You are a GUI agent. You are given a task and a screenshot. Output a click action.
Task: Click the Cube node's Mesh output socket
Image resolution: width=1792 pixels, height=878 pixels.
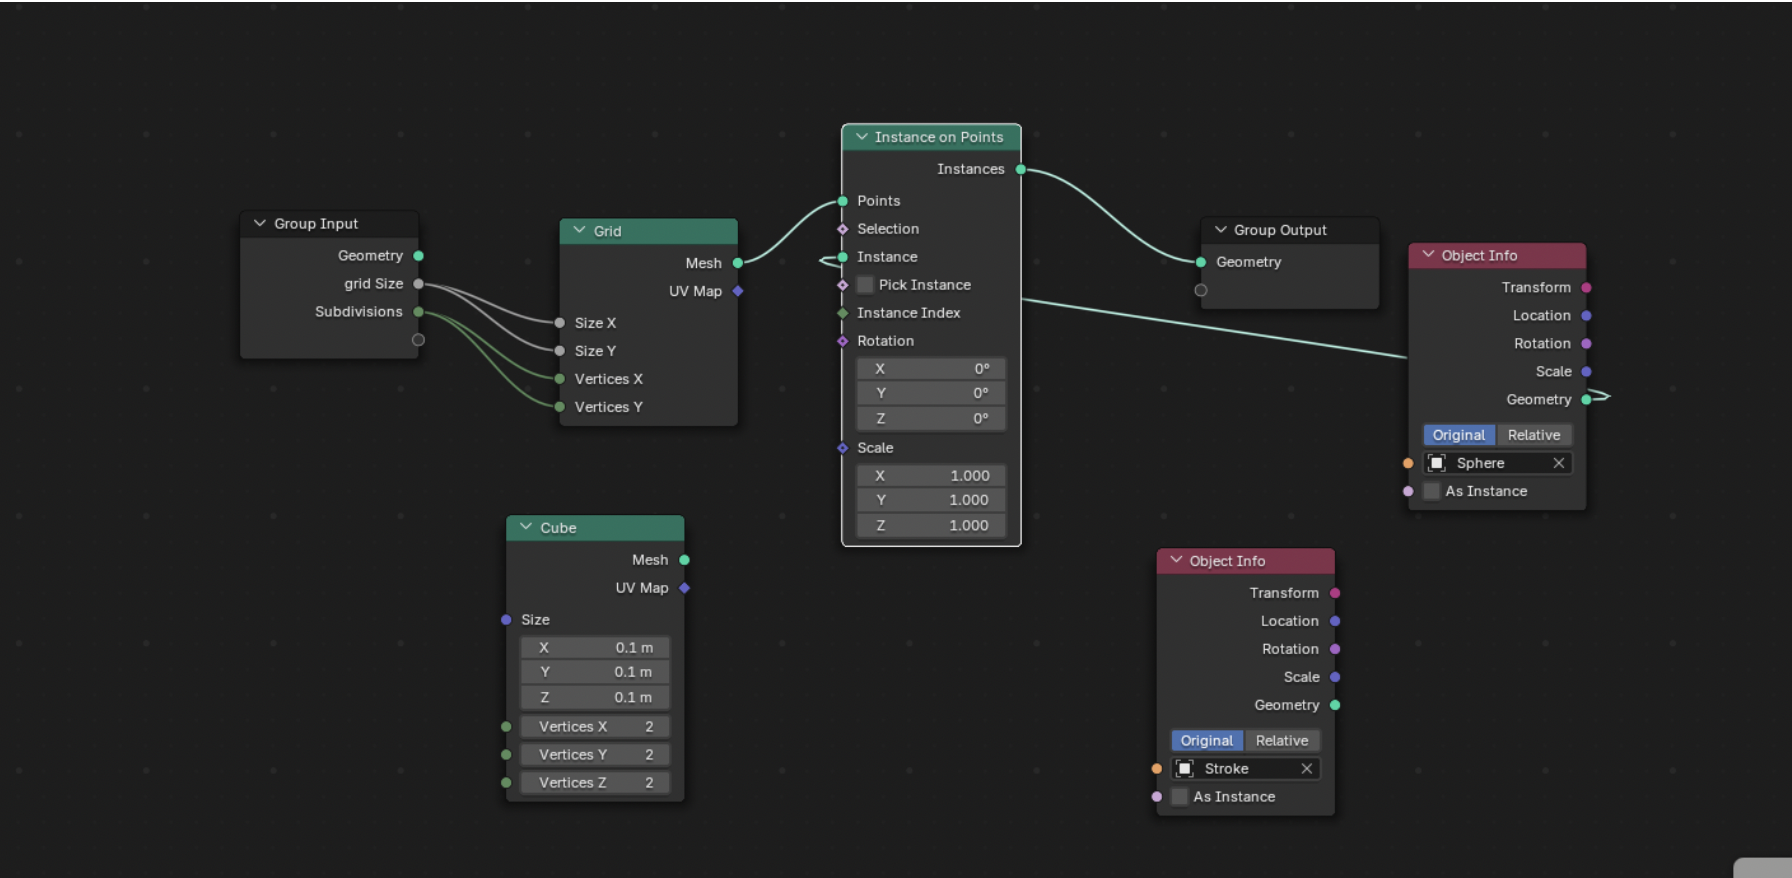point(685,560)
